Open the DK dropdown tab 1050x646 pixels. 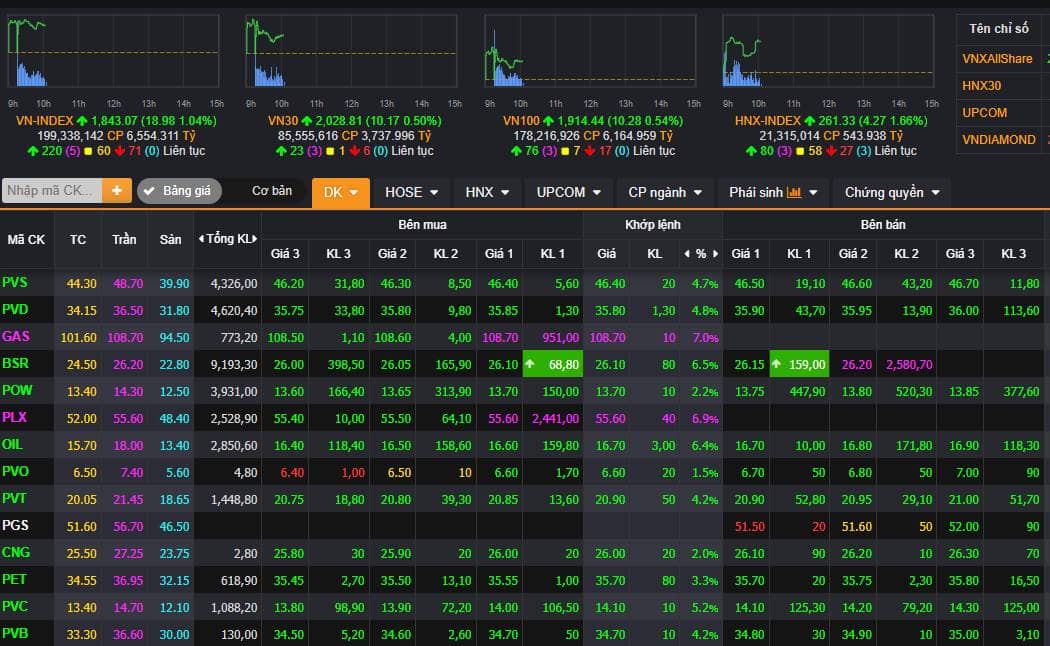click(341, 193)
